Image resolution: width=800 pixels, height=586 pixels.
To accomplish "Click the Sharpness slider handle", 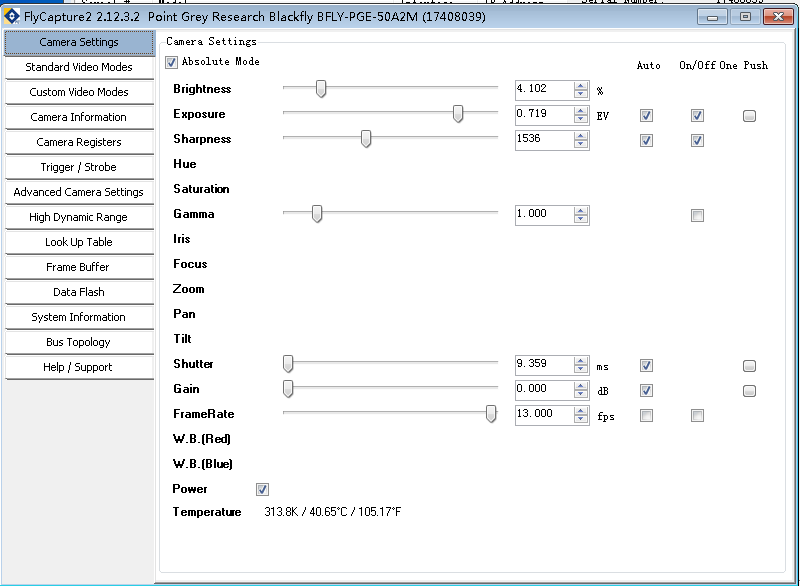I will click(x=366, y=139).
